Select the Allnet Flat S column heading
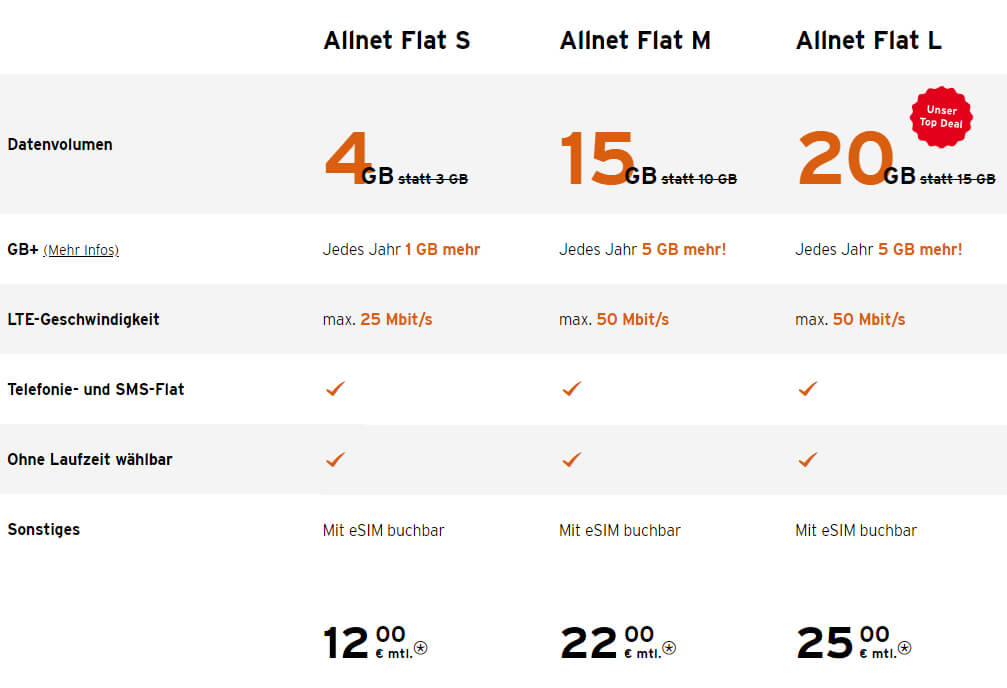 click(x=396, y=41)
